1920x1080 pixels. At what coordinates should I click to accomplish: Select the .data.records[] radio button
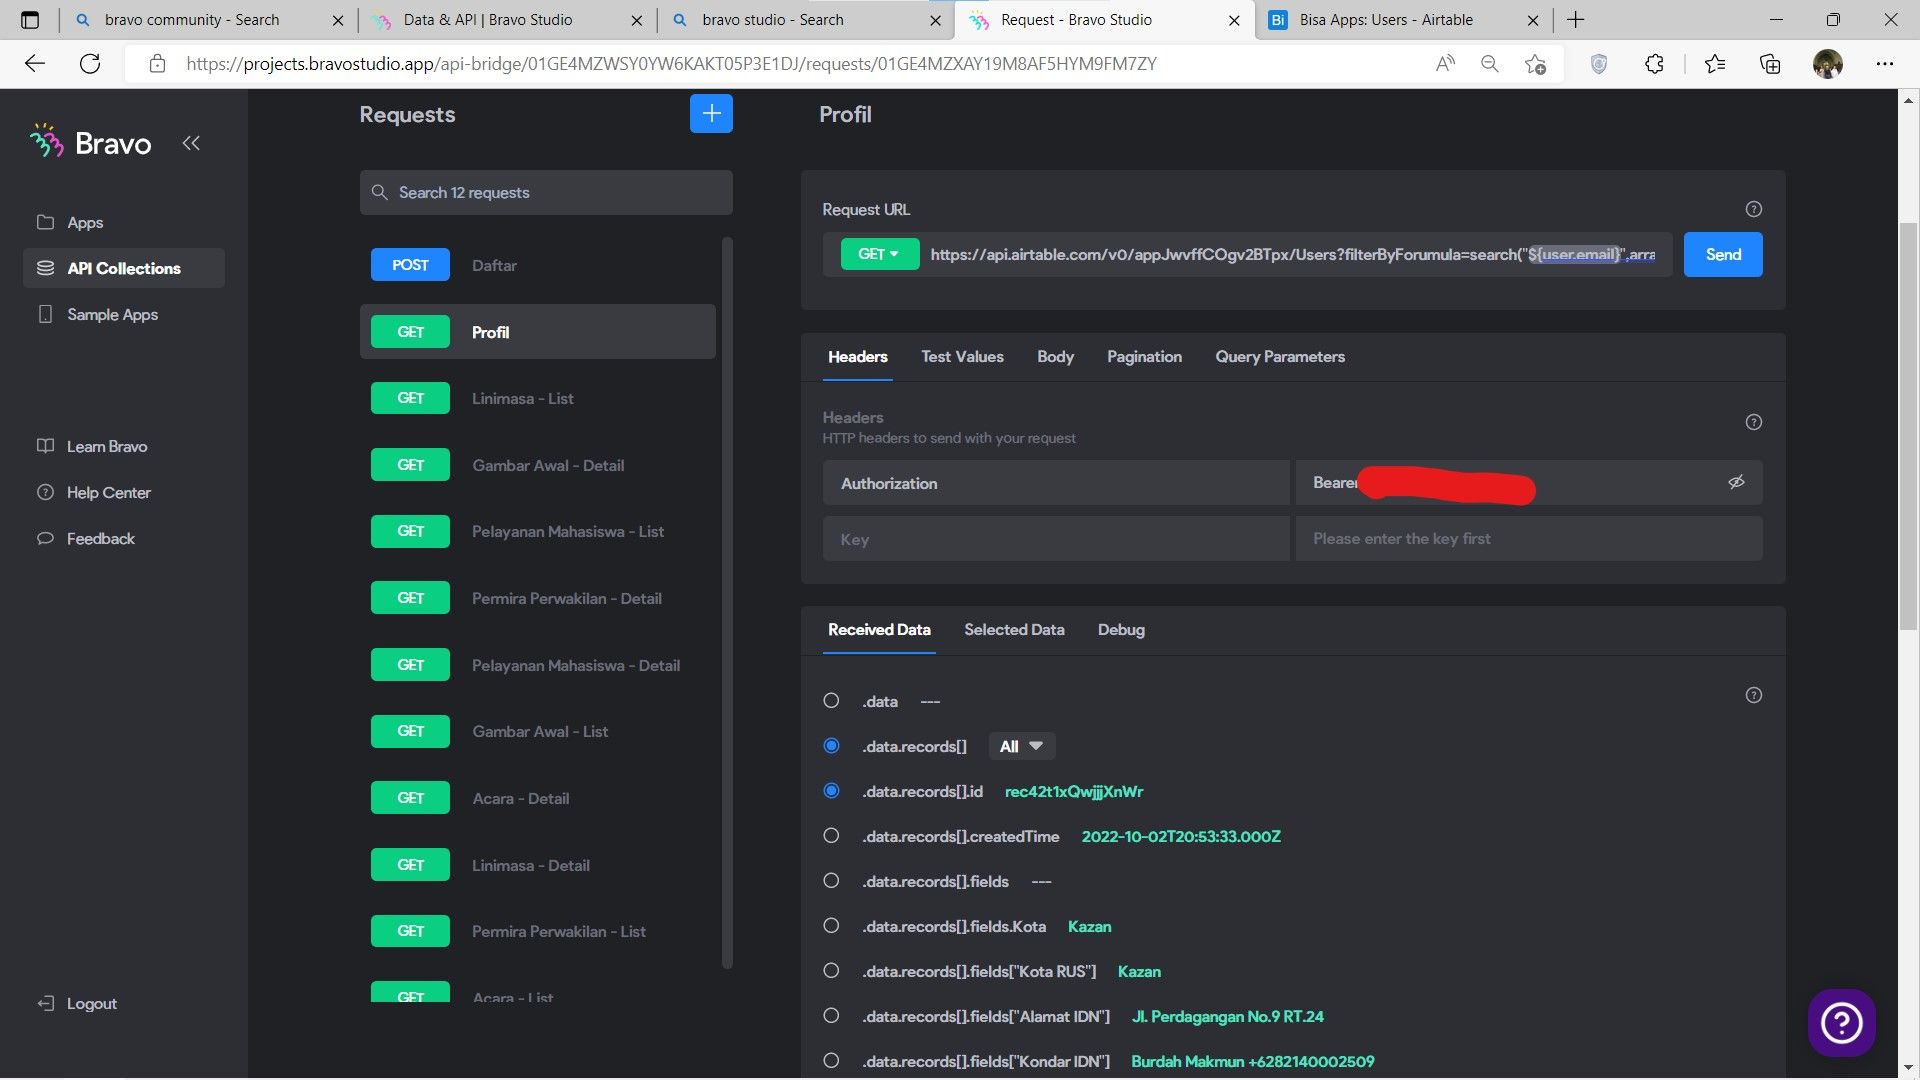pyautogui.click(x=831, y=746)
